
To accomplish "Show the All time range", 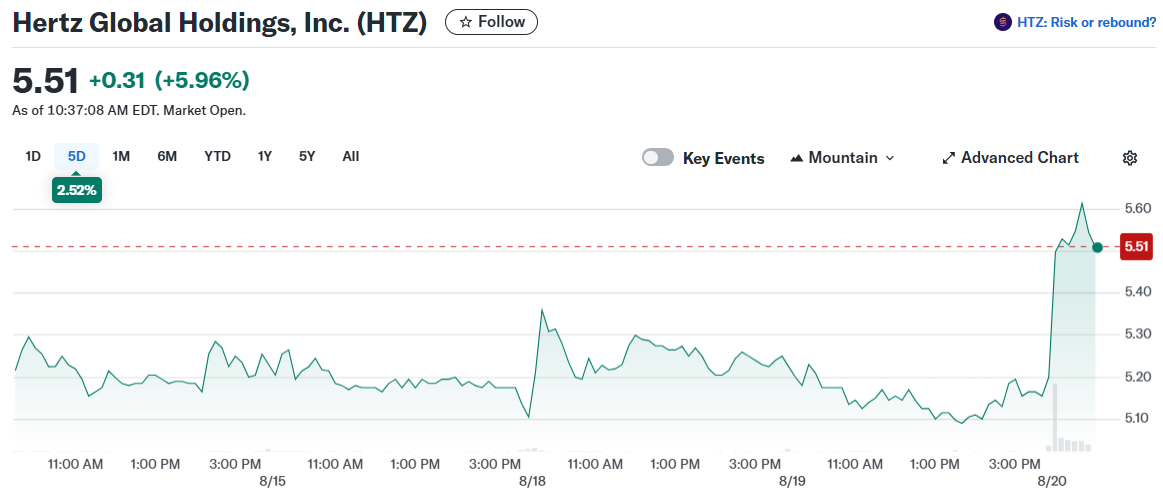I will [x=351, y=157].
